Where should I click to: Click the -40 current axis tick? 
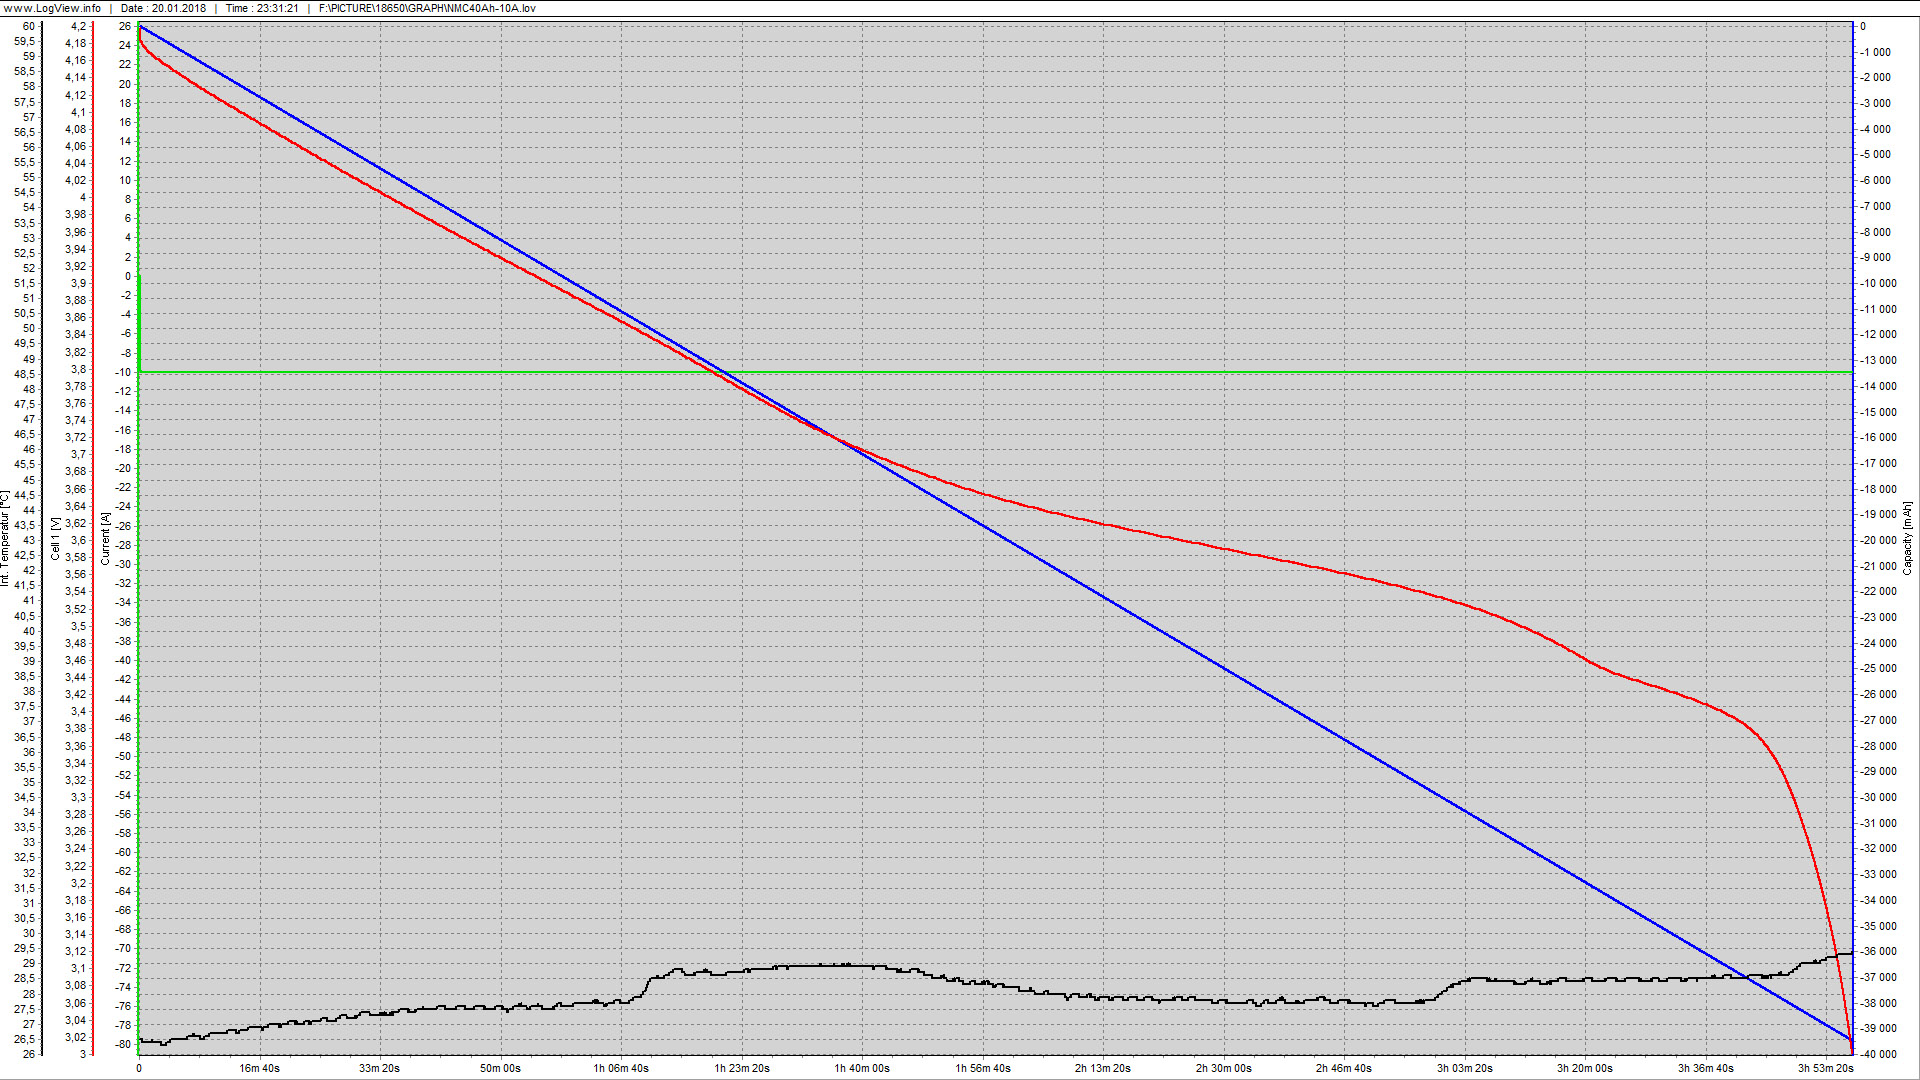coord(123,660)
